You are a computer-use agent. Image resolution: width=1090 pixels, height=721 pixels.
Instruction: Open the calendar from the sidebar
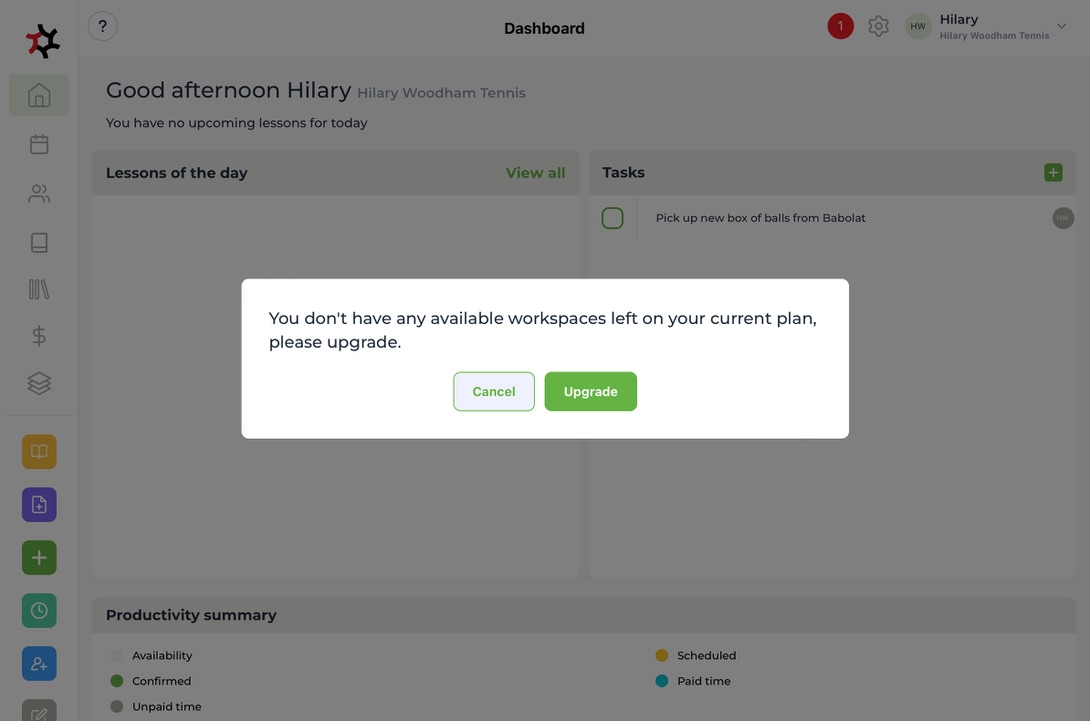tap(39, 144)
